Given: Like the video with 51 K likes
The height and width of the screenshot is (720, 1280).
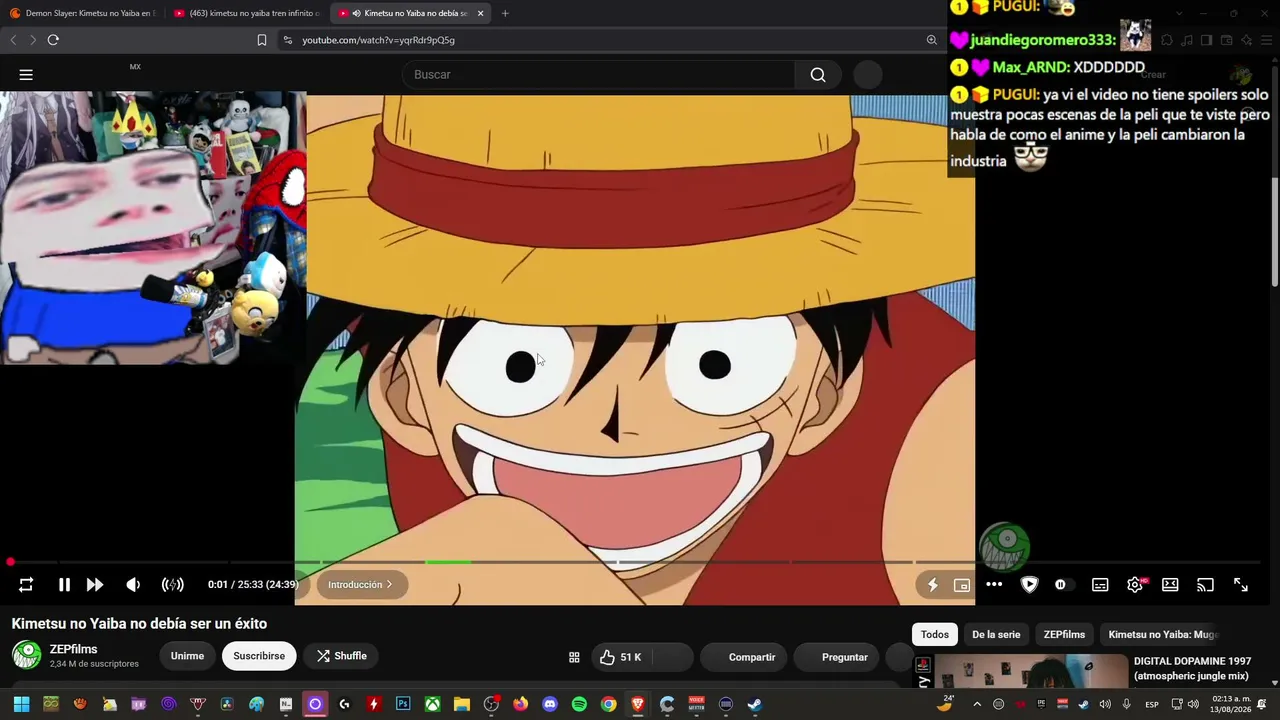Looking at the screenshot, I should click(620, 657).
